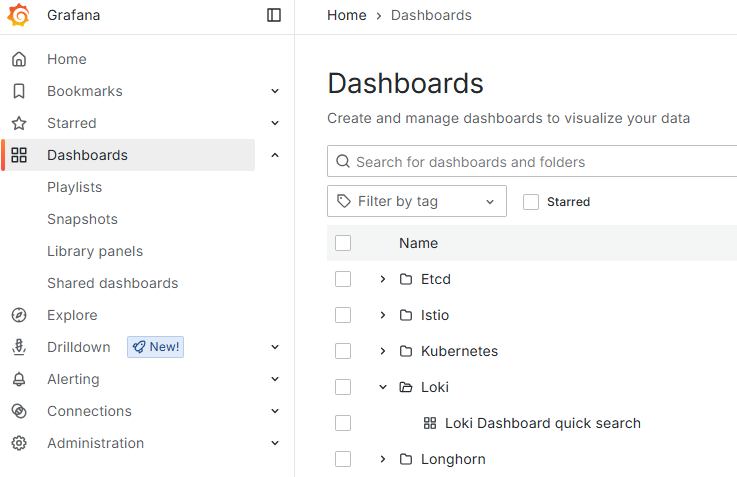Expand the Etcd folder
Viewport: 737px width, 477px height.
pos(383,279)
